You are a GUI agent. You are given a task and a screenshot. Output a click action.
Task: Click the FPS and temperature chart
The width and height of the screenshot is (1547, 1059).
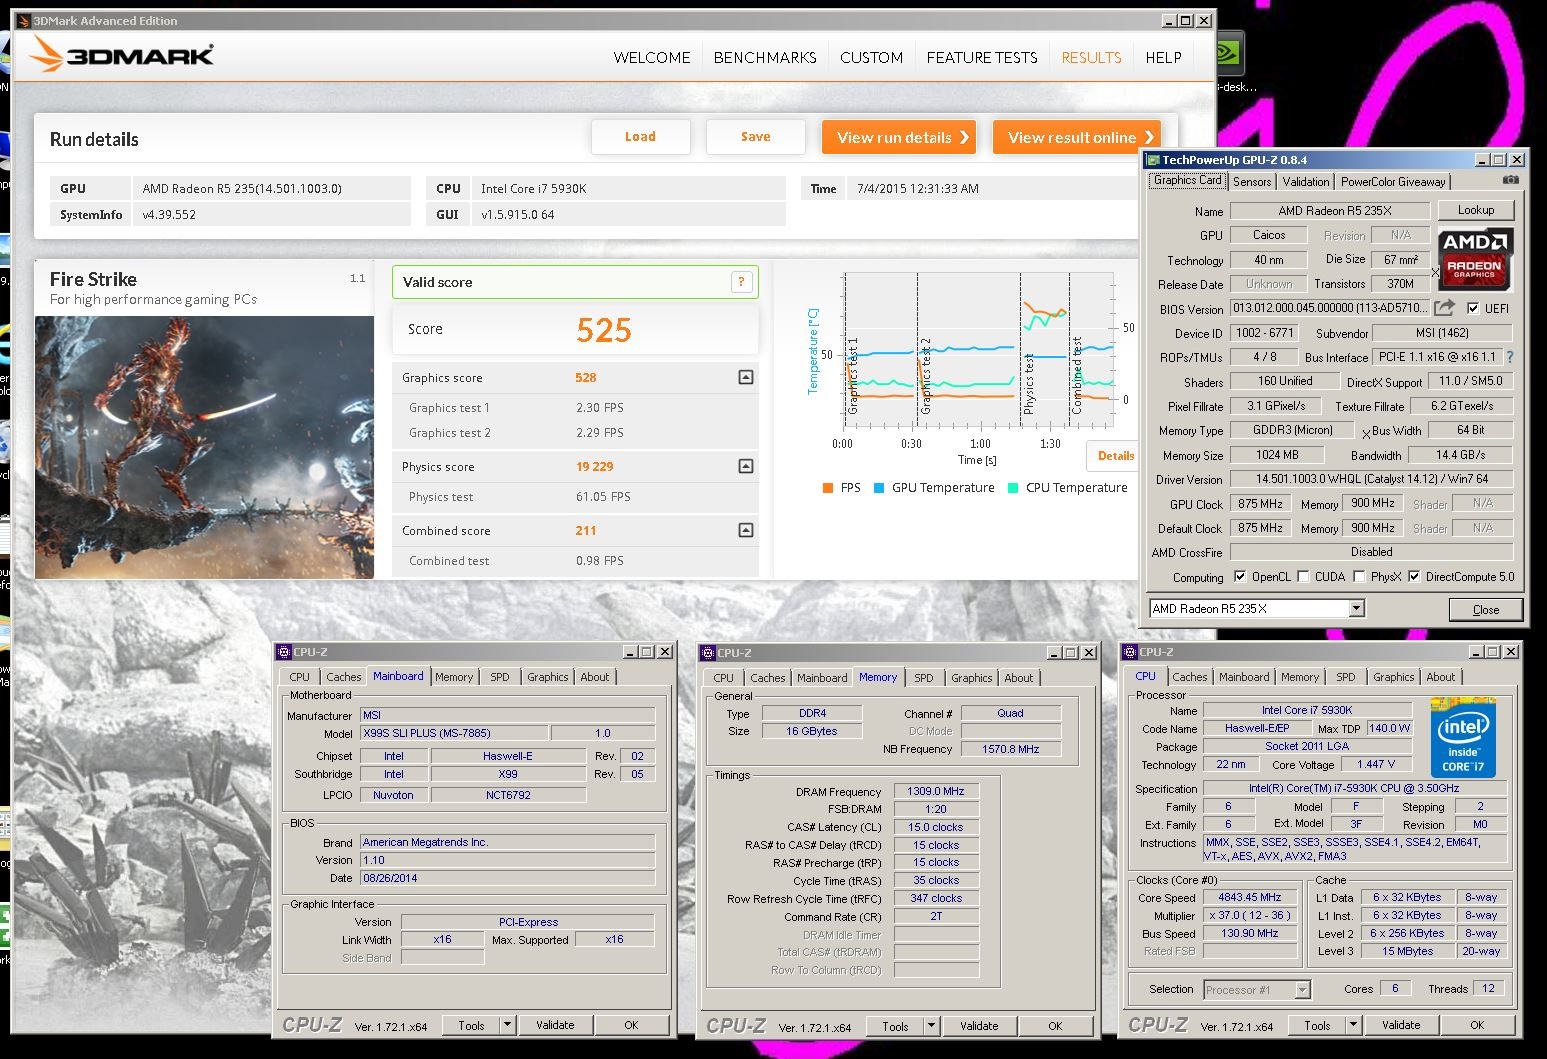tap(979, 350)
